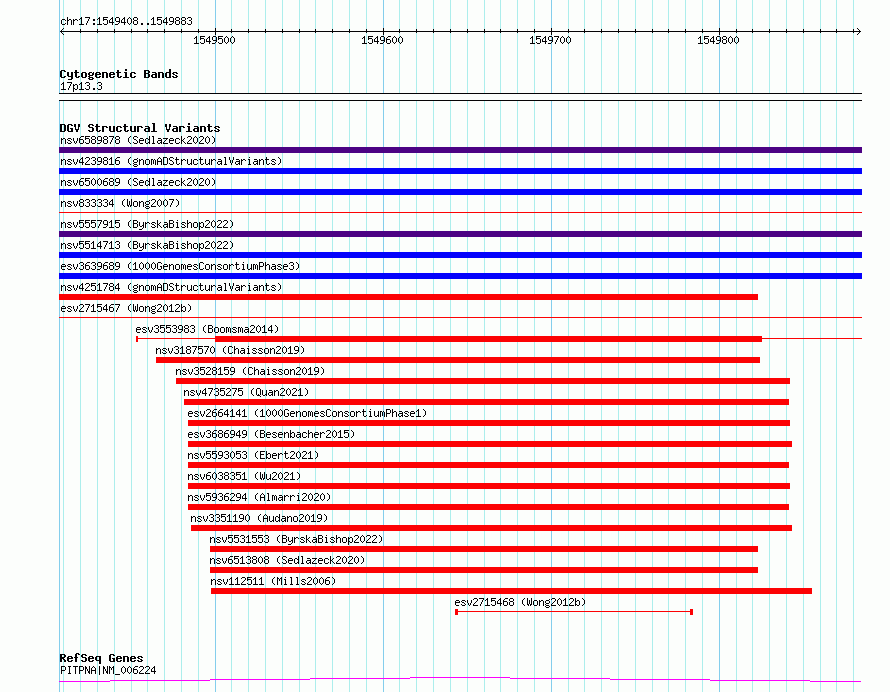Click the 1549600 ruler position label
The width and height of the screenshot is (890, 692).
(x=382, y=40)
